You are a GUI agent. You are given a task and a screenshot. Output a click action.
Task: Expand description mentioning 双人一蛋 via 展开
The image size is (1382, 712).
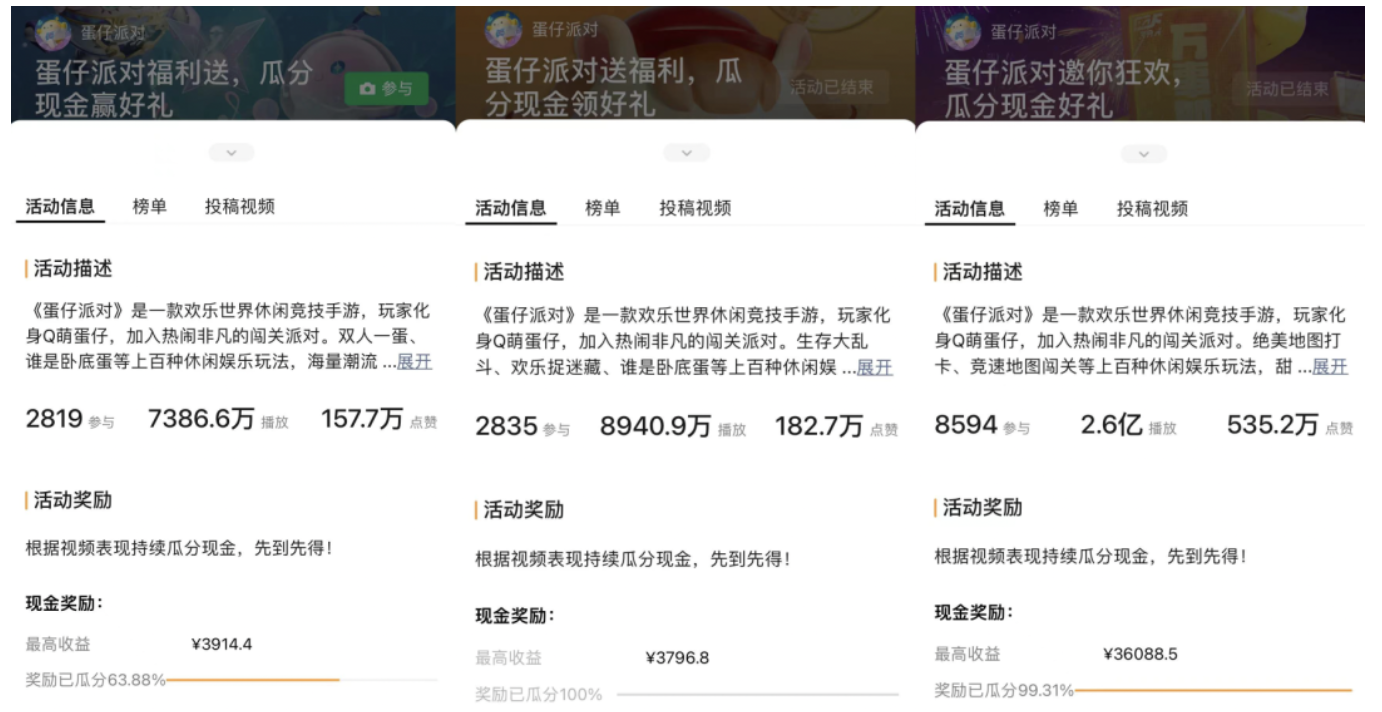(414, 362)
